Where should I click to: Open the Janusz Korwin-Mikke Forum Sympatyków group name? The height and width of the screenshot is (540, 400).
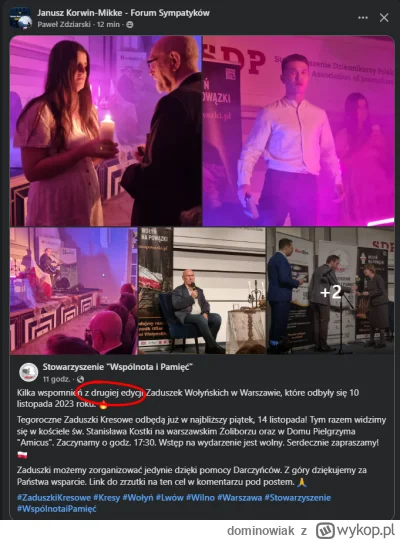tap(123, 13)
